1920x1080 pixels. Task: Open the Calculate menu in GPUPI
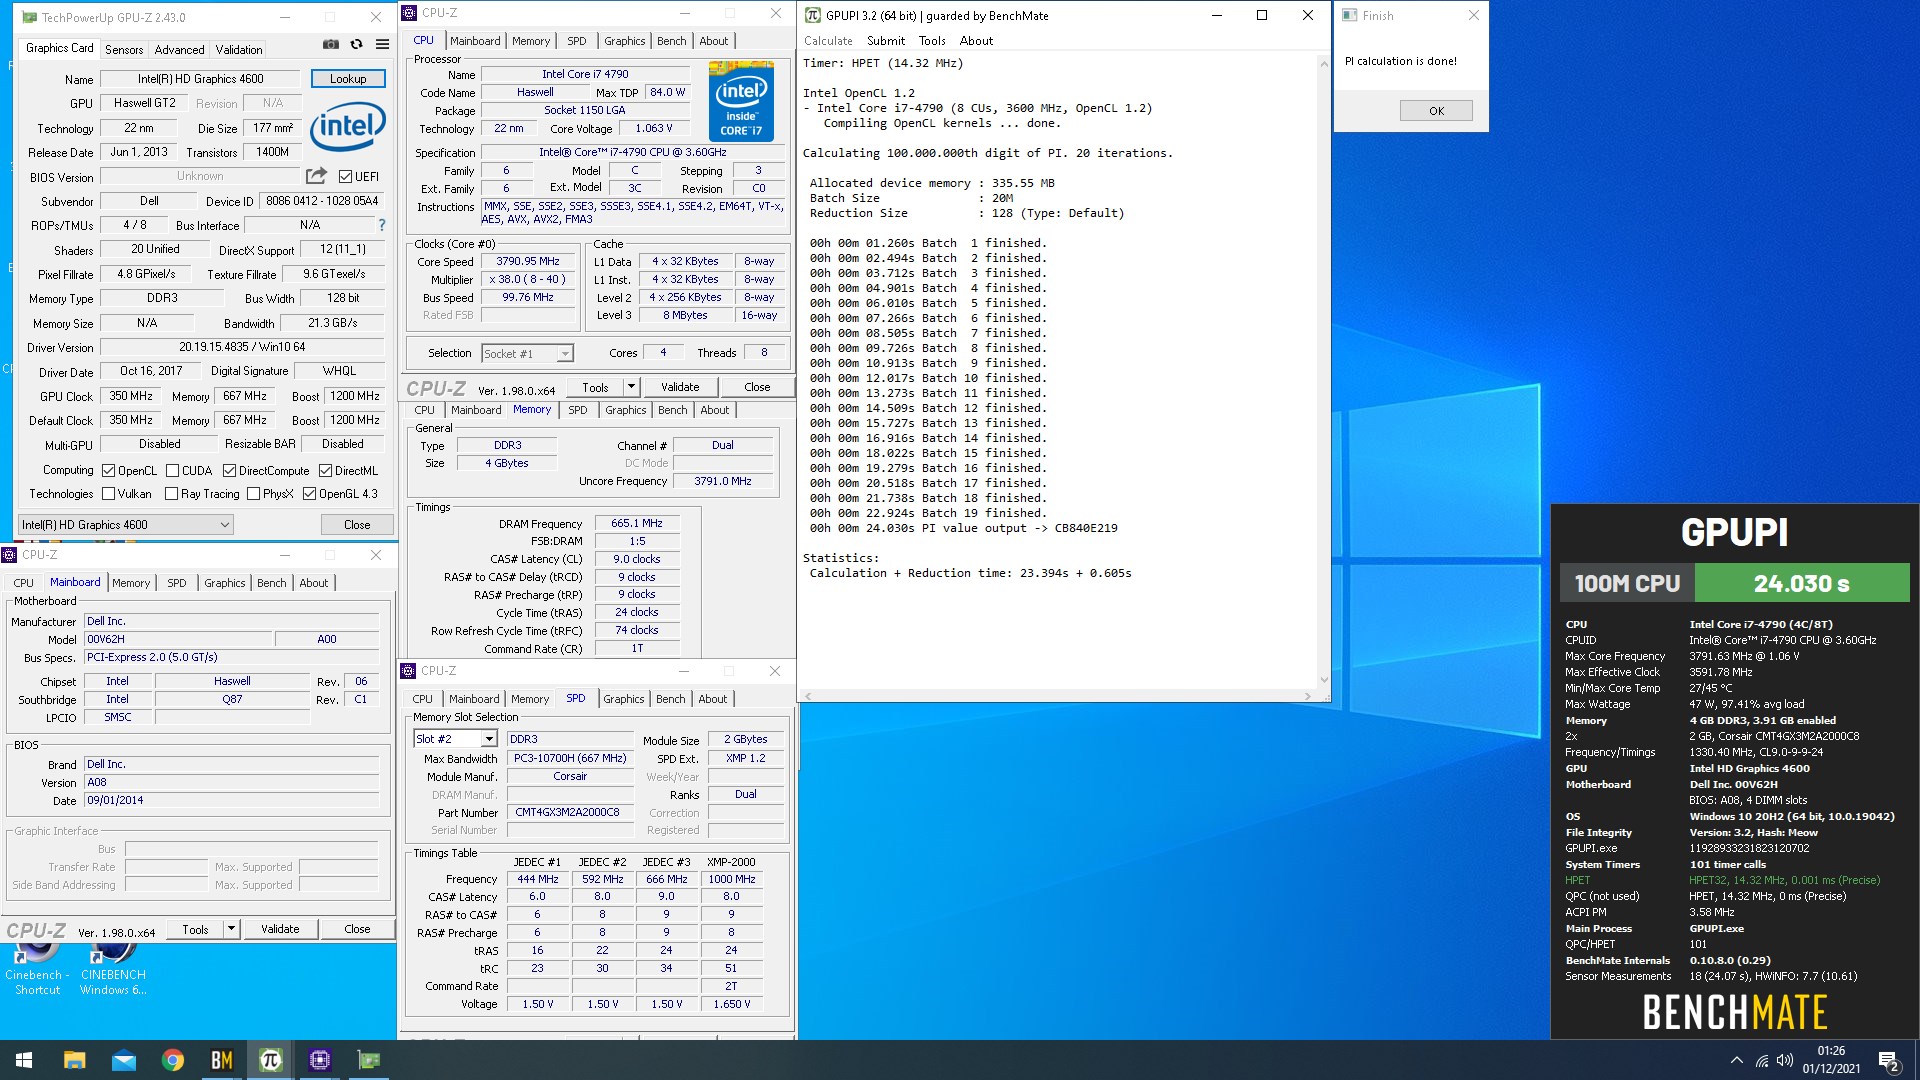point(828,41)
